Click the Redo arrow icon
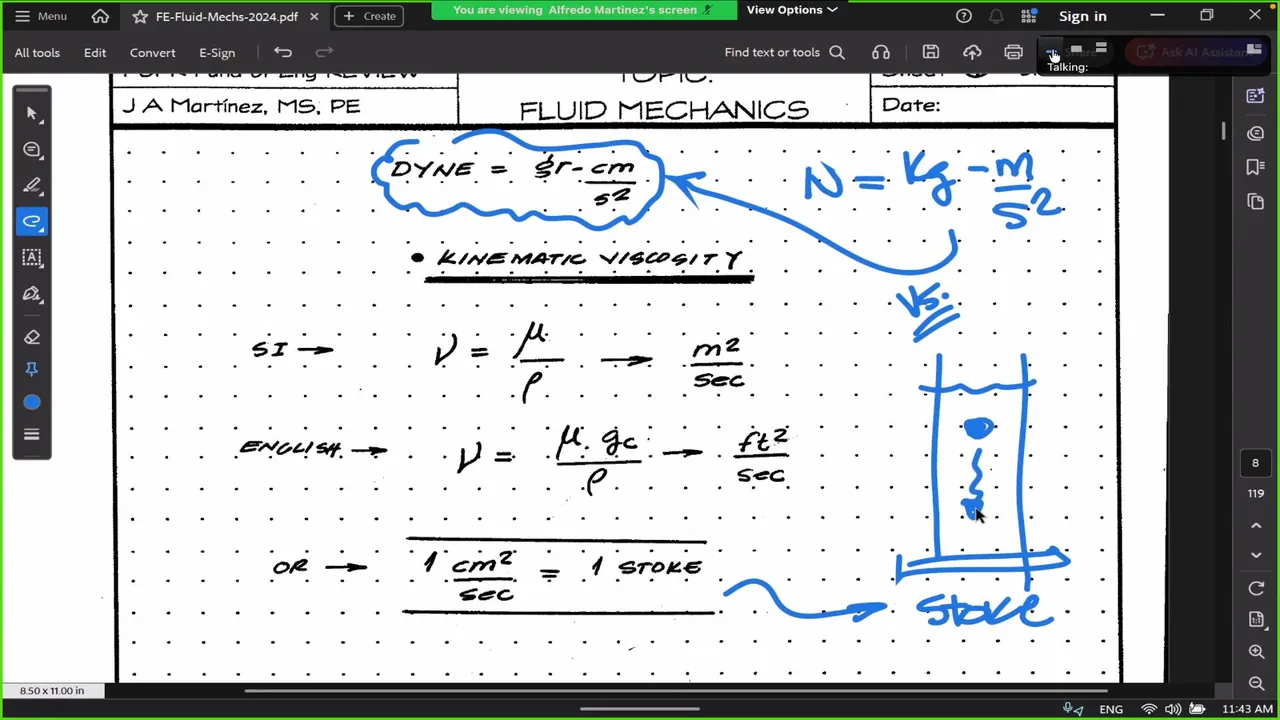 (x=324, y=52)
